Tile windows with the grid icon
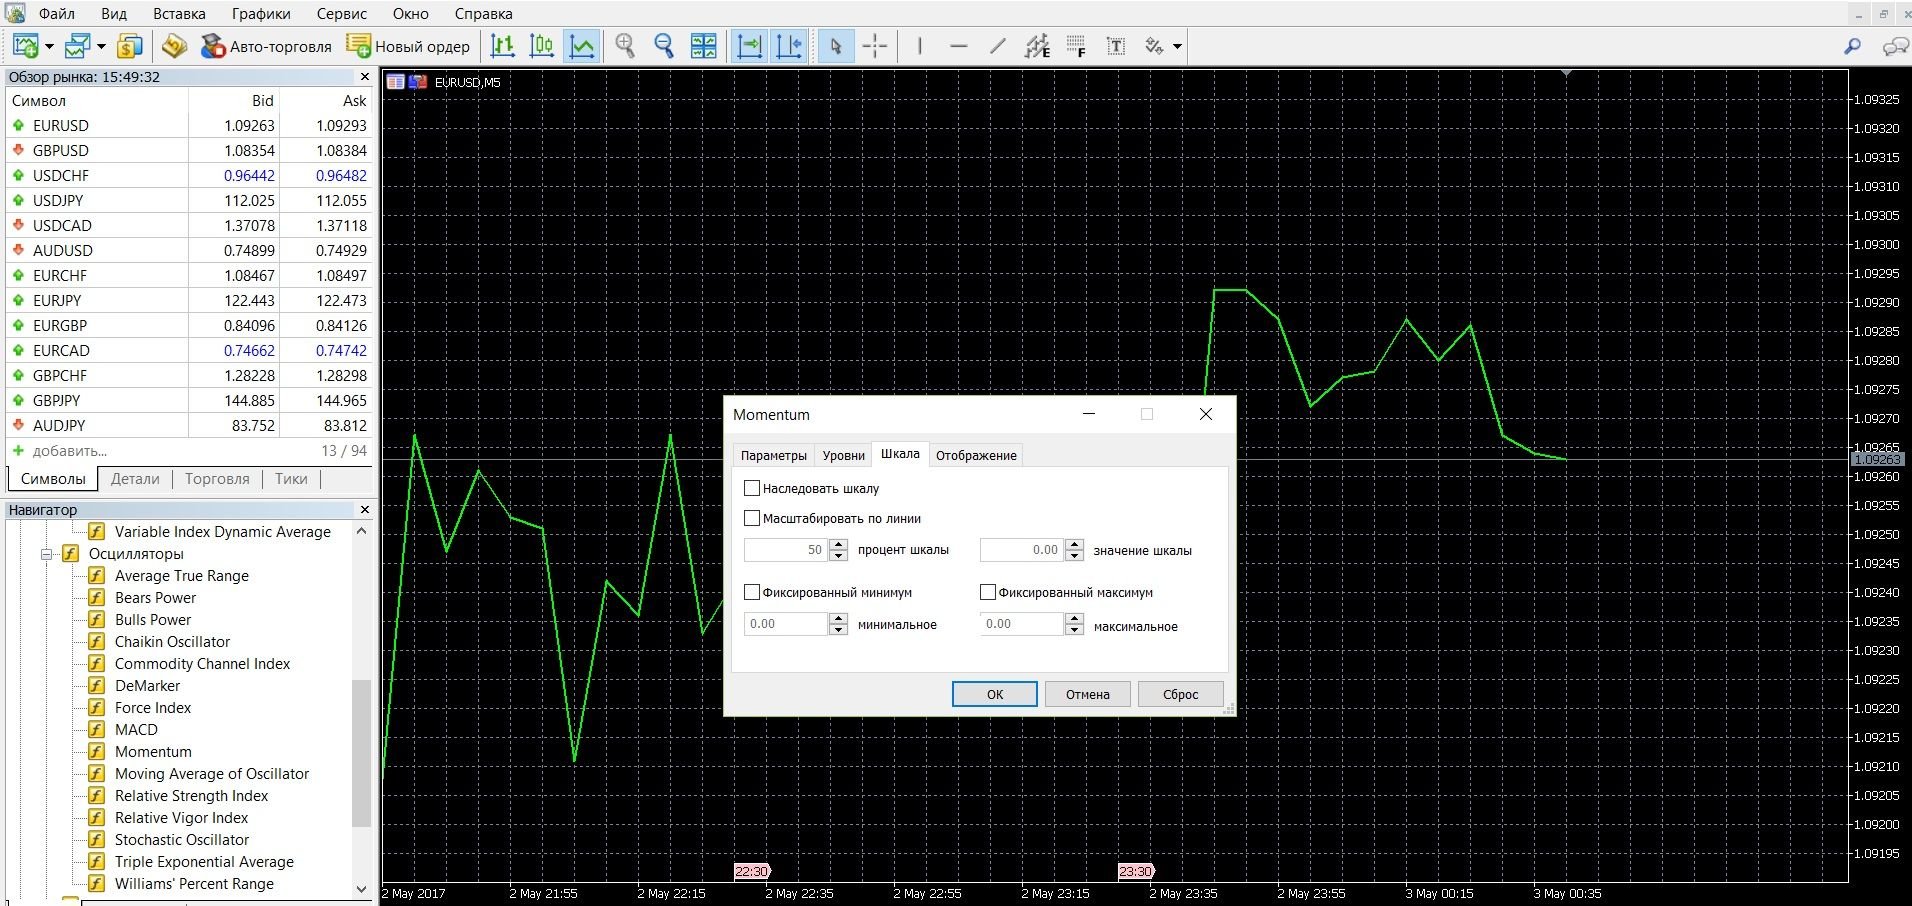The width and height of the screenshot is (1912, 906). coord(704,46)
